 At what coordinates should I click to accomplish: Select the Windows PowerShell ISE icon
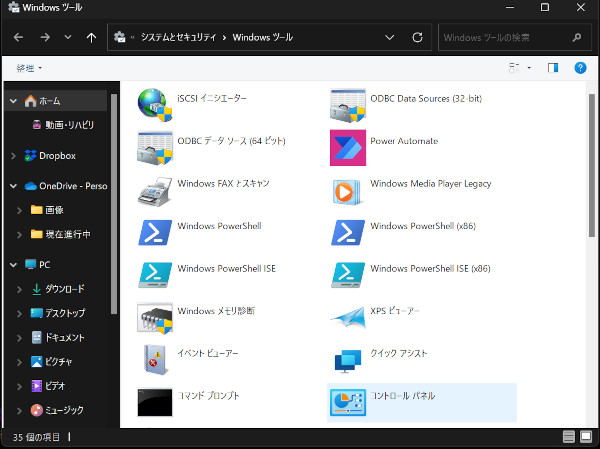coord(155,275)
